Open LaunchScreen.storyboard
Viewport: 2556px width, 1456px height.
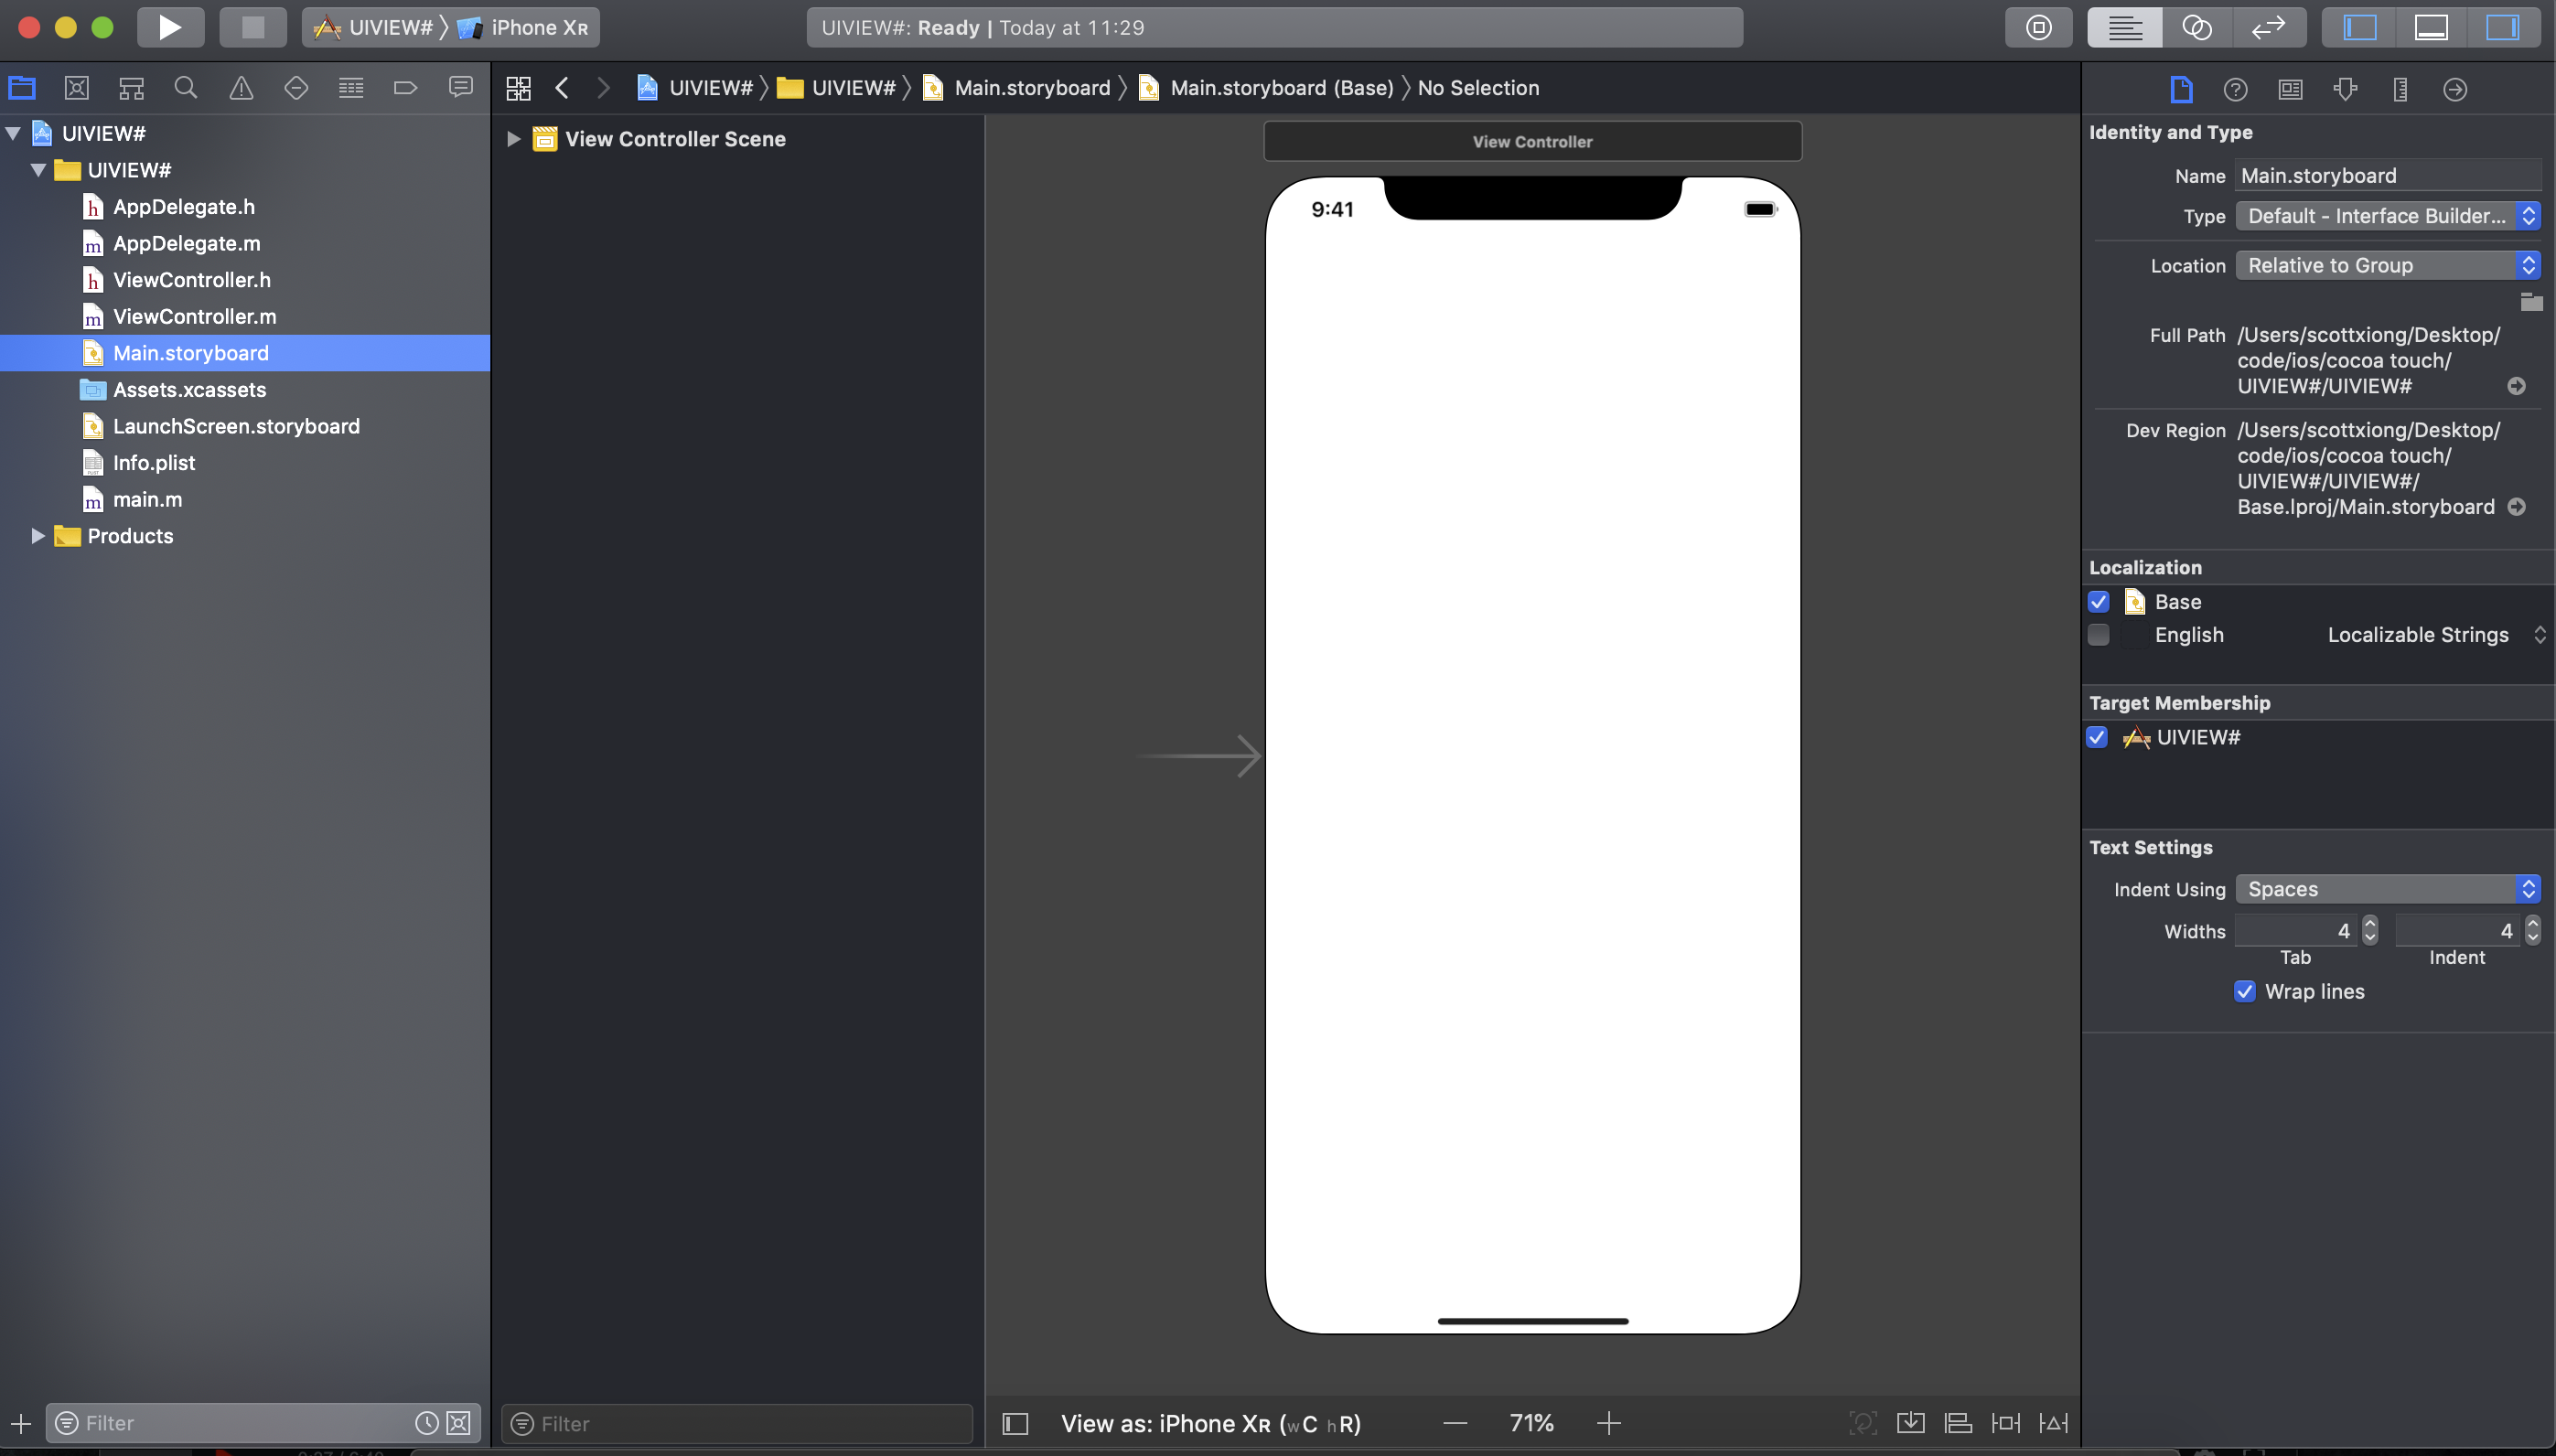click(237, 426)
